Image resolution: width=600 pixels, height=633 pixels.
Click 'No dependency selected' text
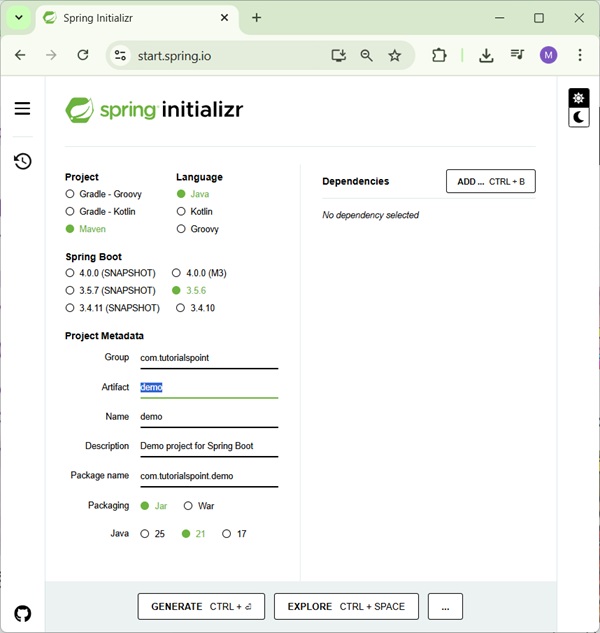pos(370,215)
